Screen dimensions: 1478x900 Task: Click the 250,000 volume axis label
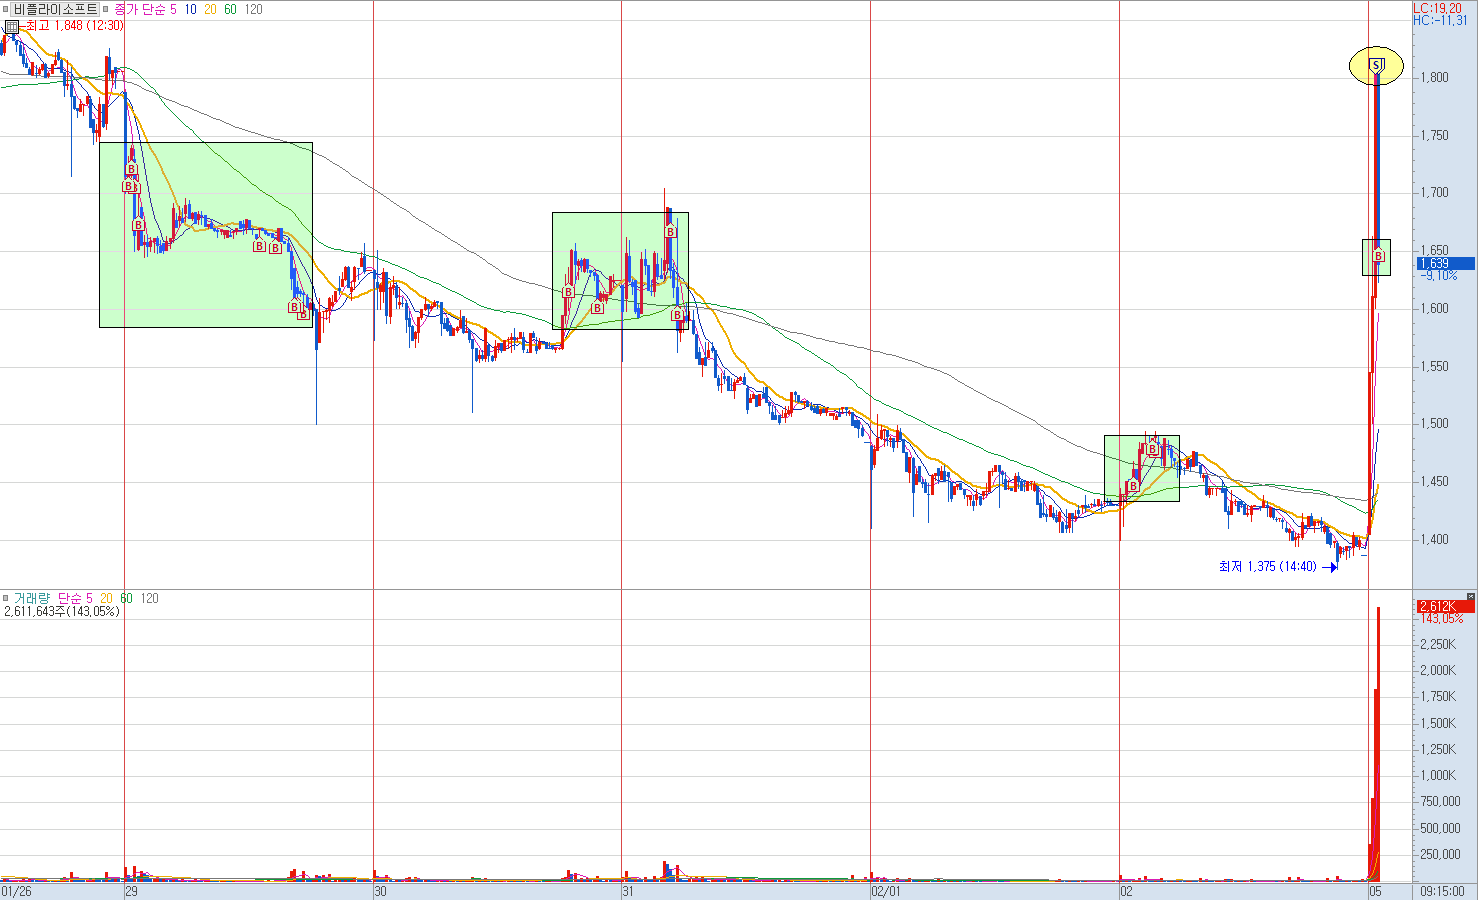click(1441, 855)
